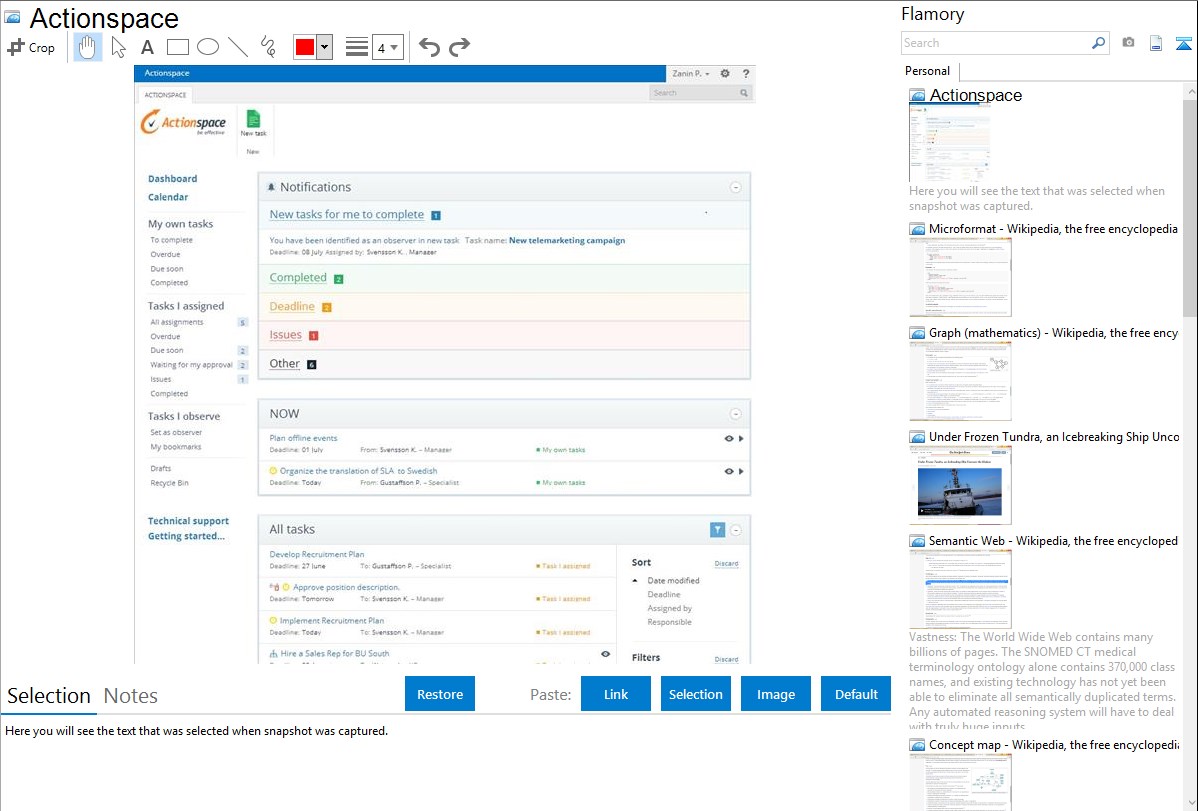This screenshot has height=811, width=1198.
Task: Click play arrow for Organize the translation task
Action: 741,472
